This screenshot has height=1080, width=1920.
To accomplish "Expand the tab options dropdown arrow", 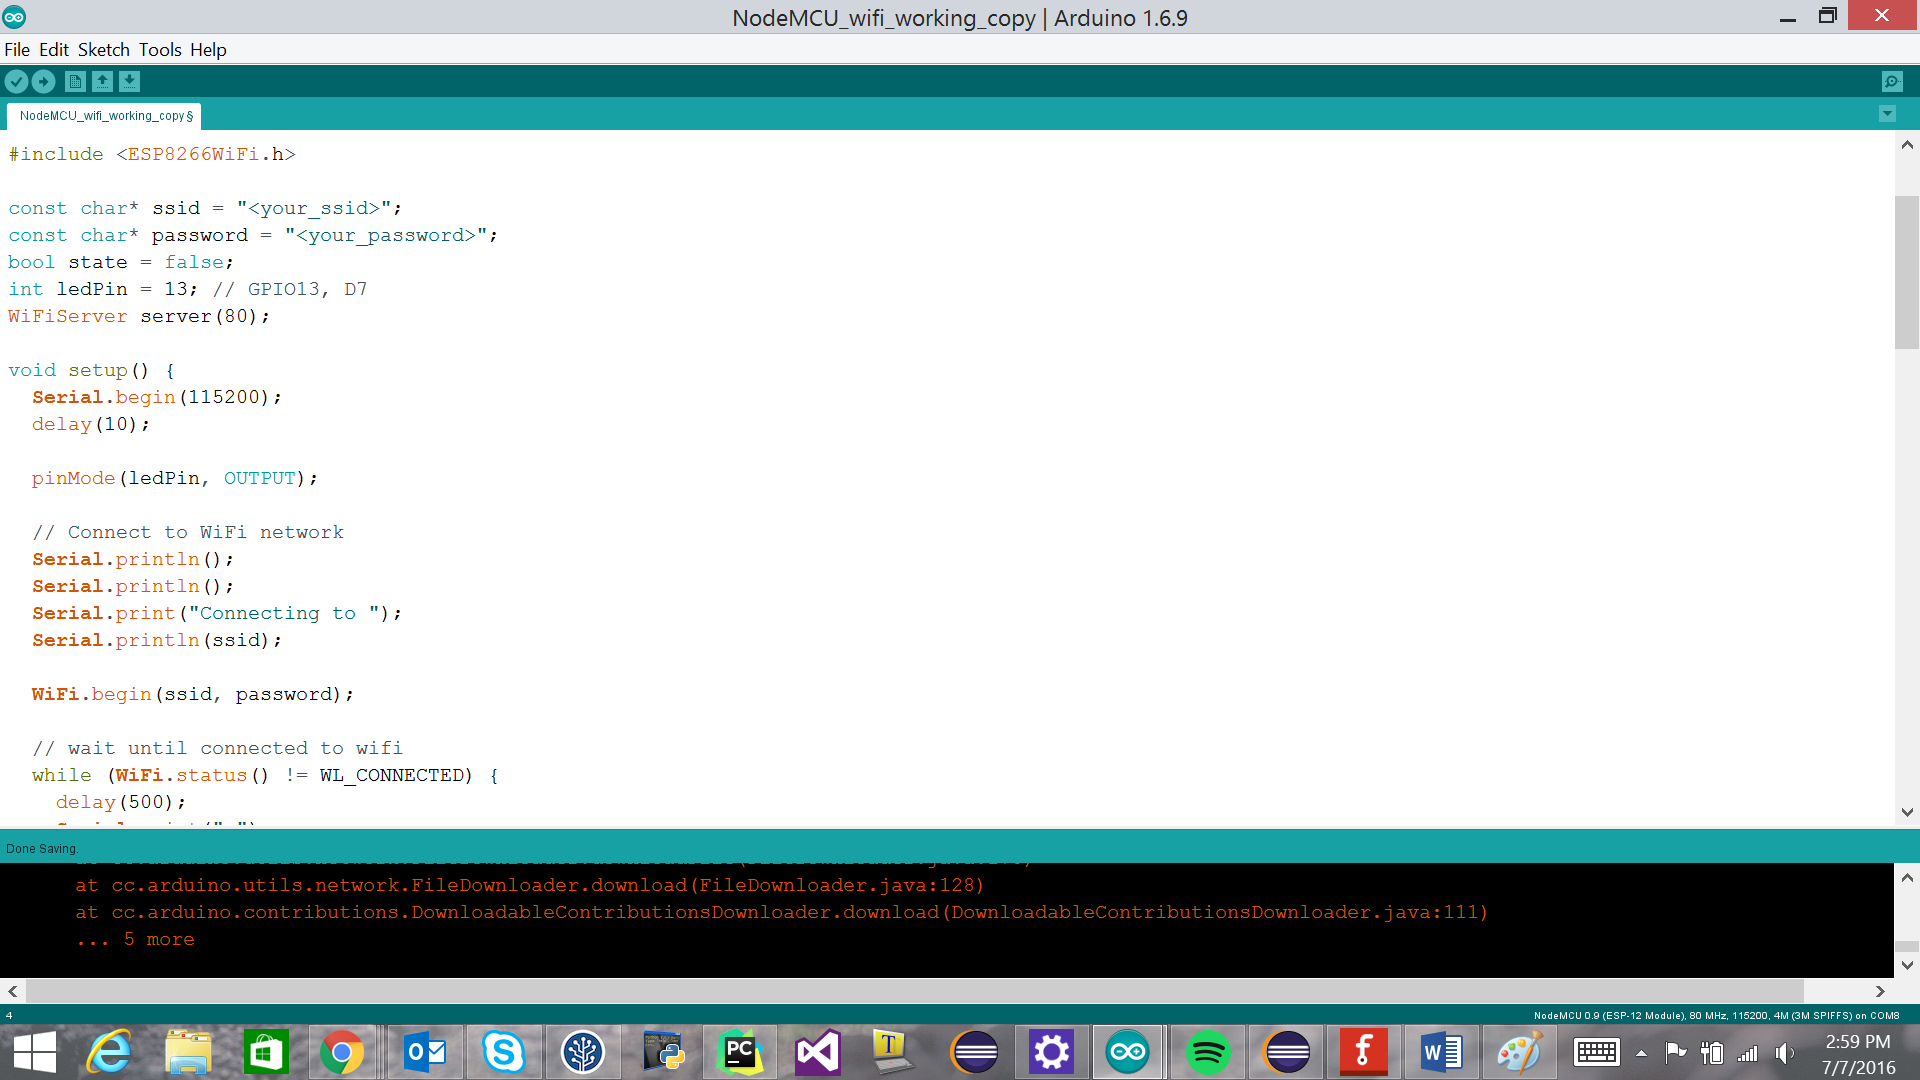I will coord(1887,114).
